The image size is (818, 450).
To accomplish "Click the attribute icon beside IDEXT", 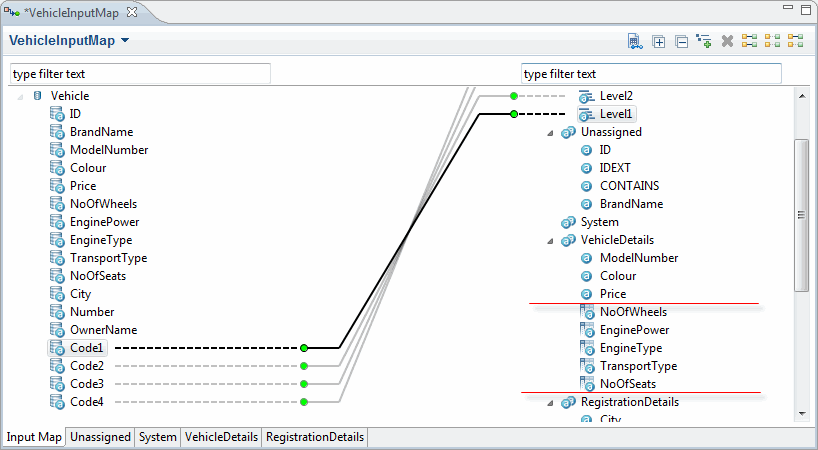I will pyautogui.click(x=586, y=168).
